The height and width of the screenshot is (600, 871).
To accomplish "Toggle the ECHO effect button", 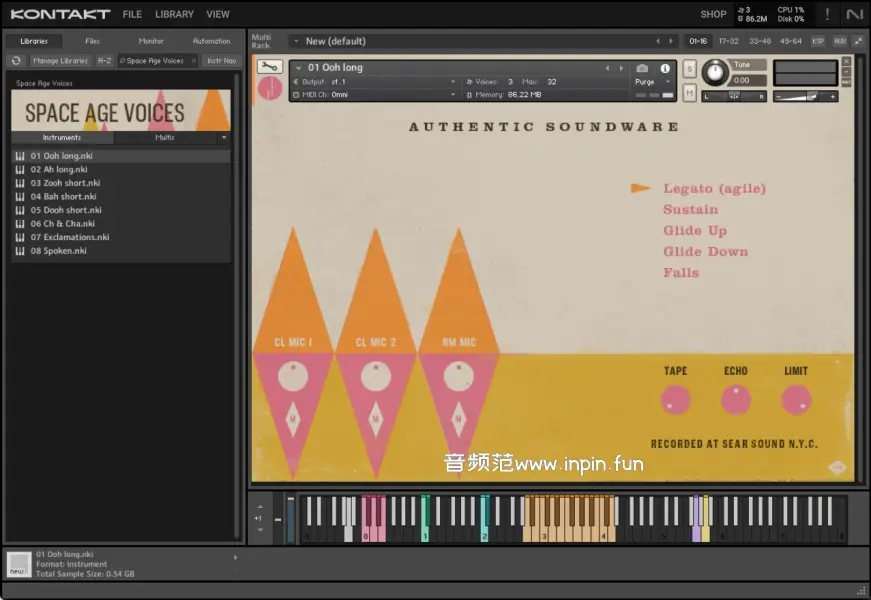I will 736,400.
